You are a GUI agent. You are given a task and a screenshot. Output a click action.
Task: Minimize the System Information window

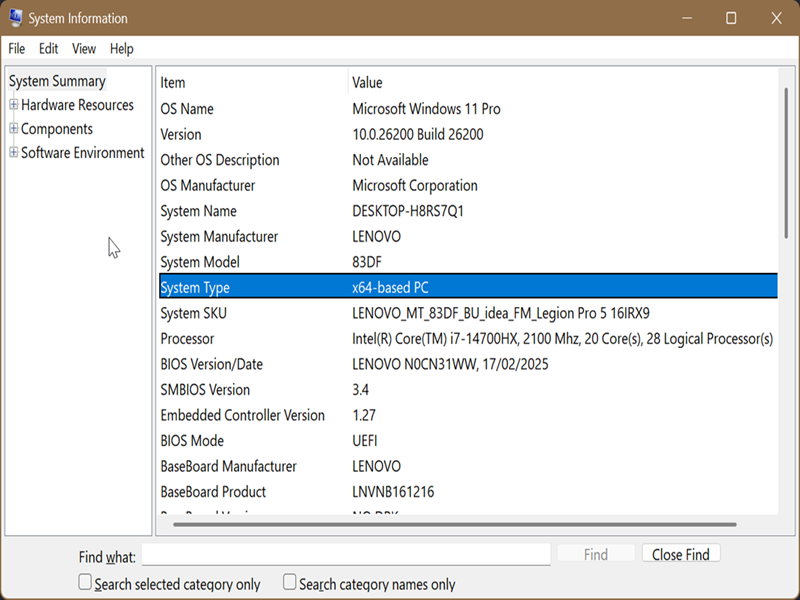[x=687, y=18]
